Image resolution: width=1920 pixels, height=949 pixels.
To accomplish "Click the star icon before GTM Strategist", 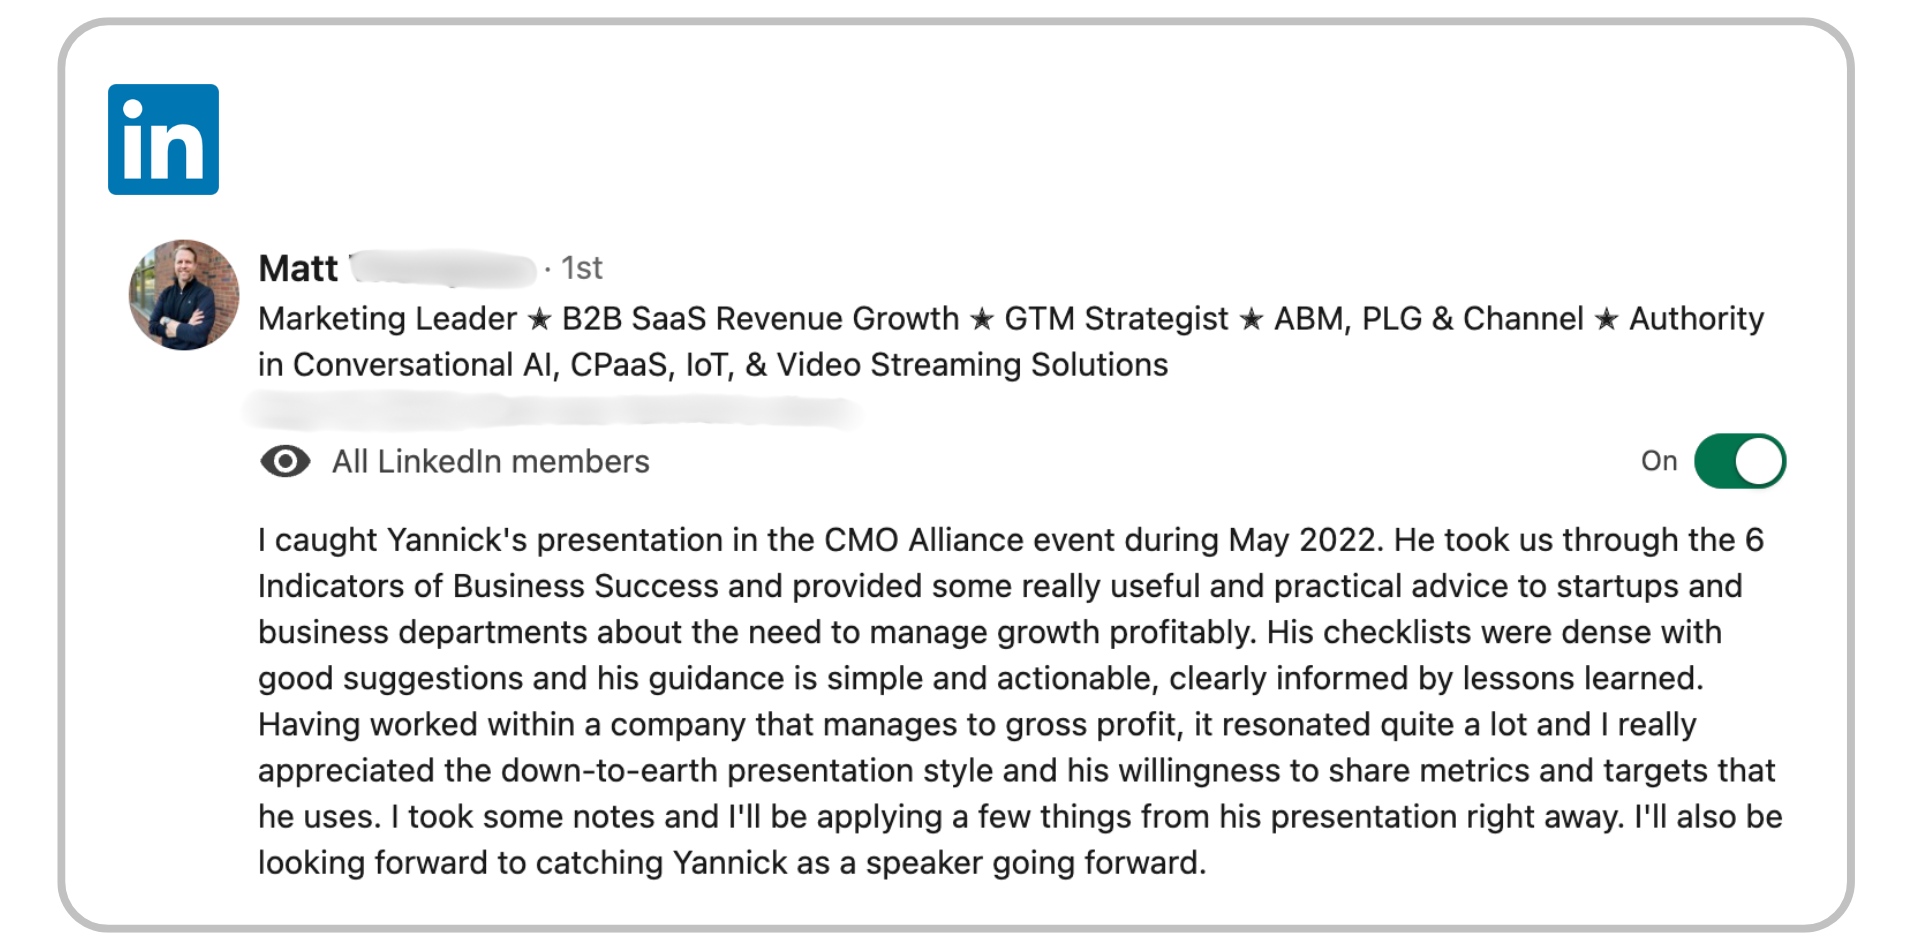I will (982, 319).
